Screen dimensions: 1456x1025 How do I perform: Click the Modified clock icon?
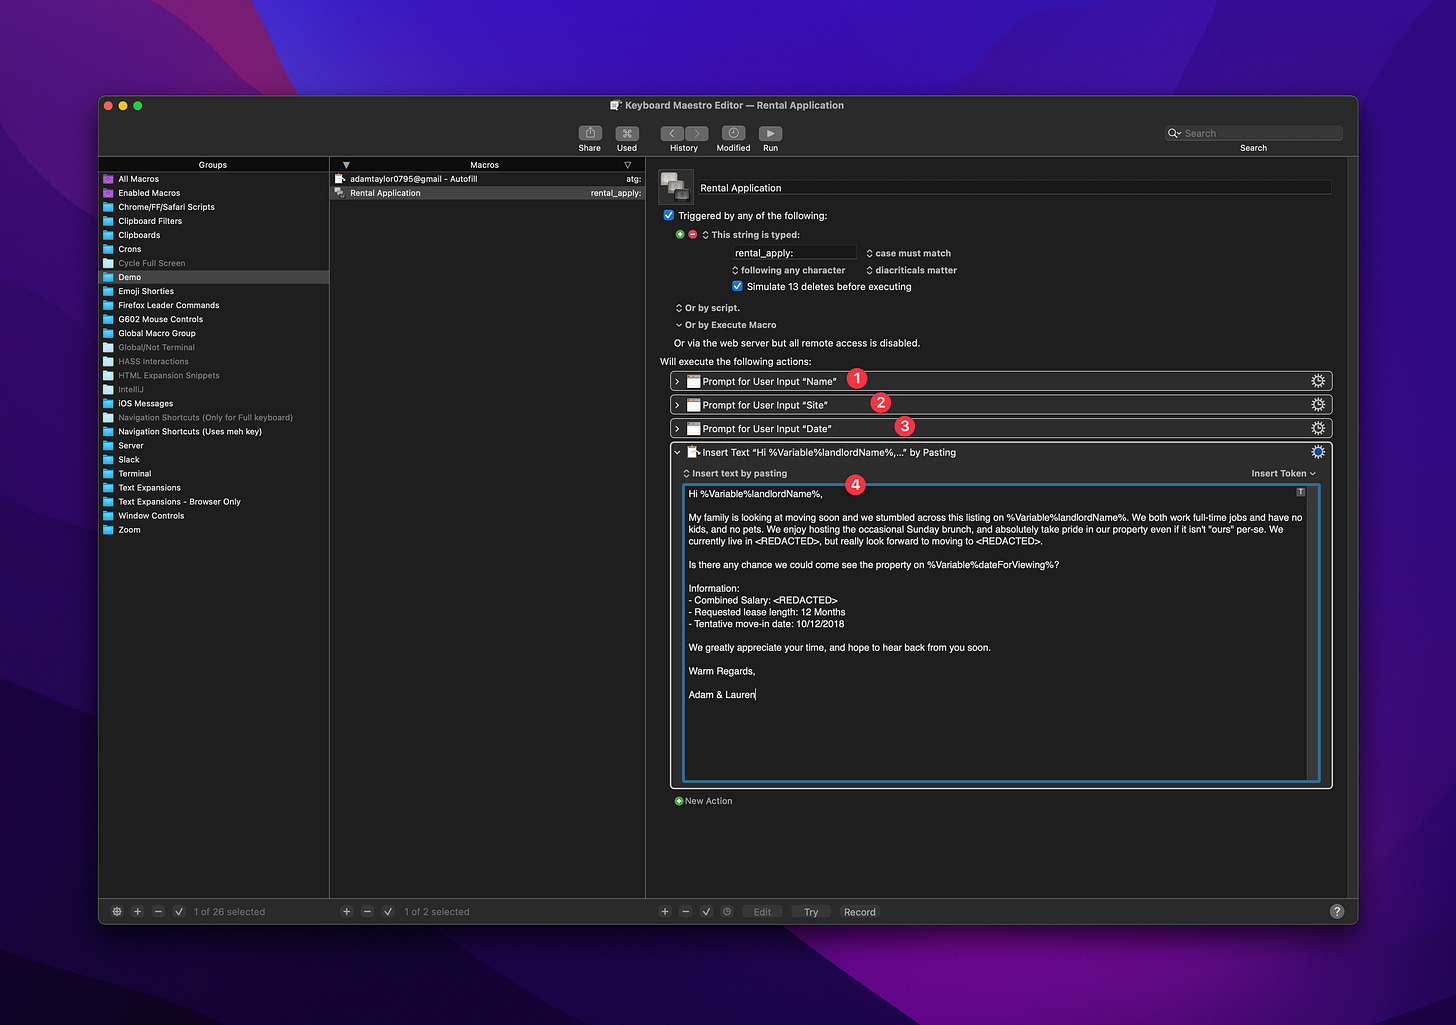pos(733,133)
